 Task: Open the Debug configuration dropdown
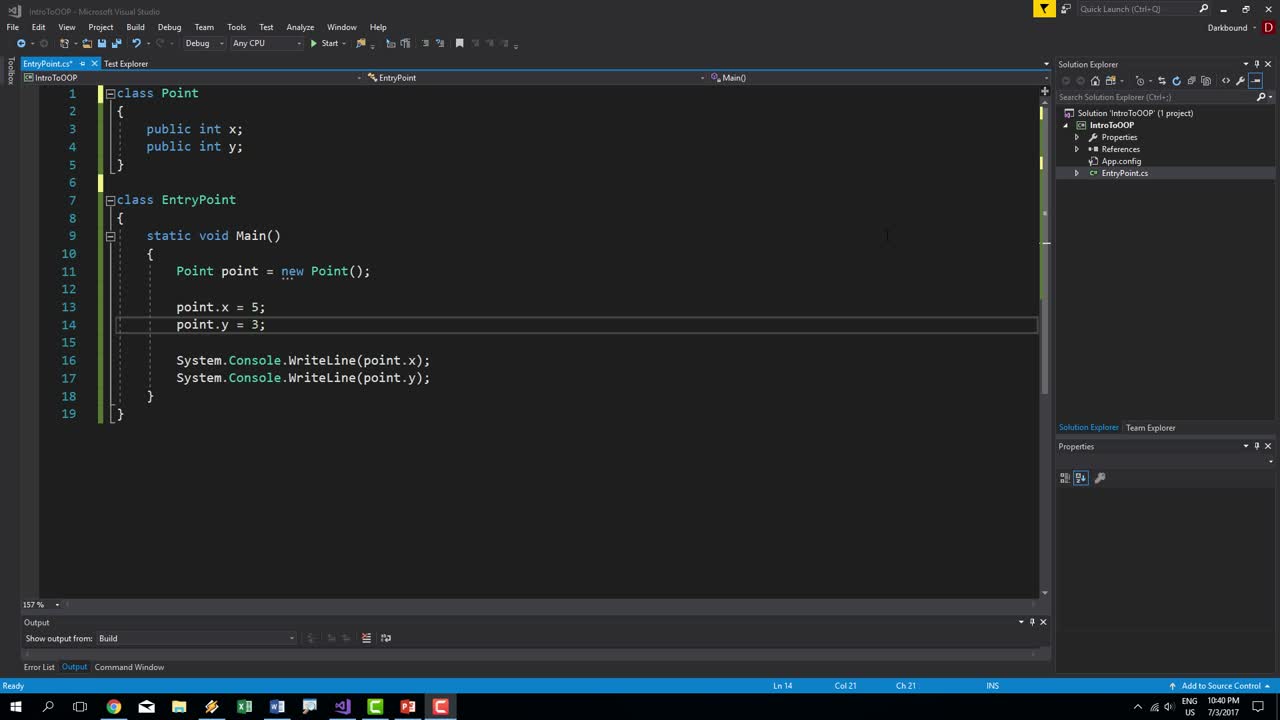(205, 43)
